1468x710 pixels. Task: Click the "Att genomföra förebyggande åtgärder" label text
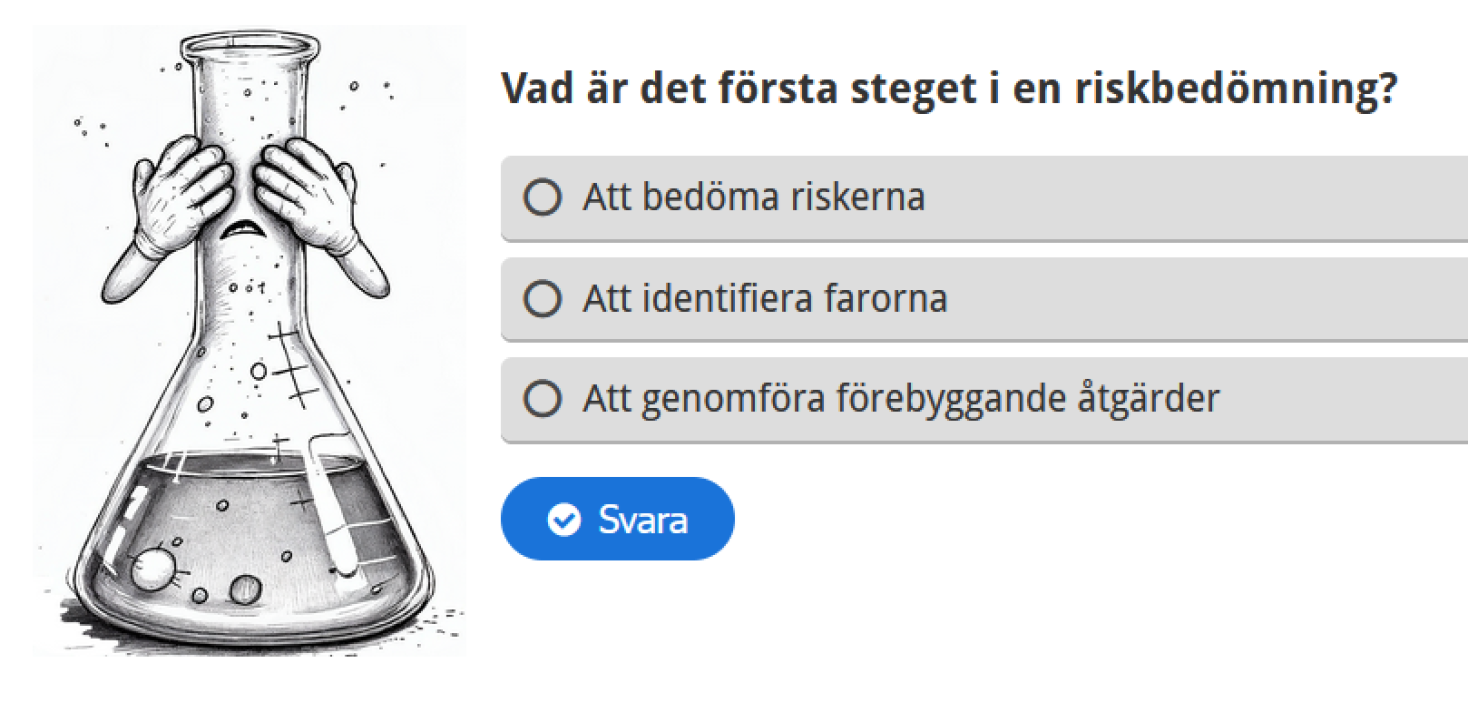(x=901, y=399)
